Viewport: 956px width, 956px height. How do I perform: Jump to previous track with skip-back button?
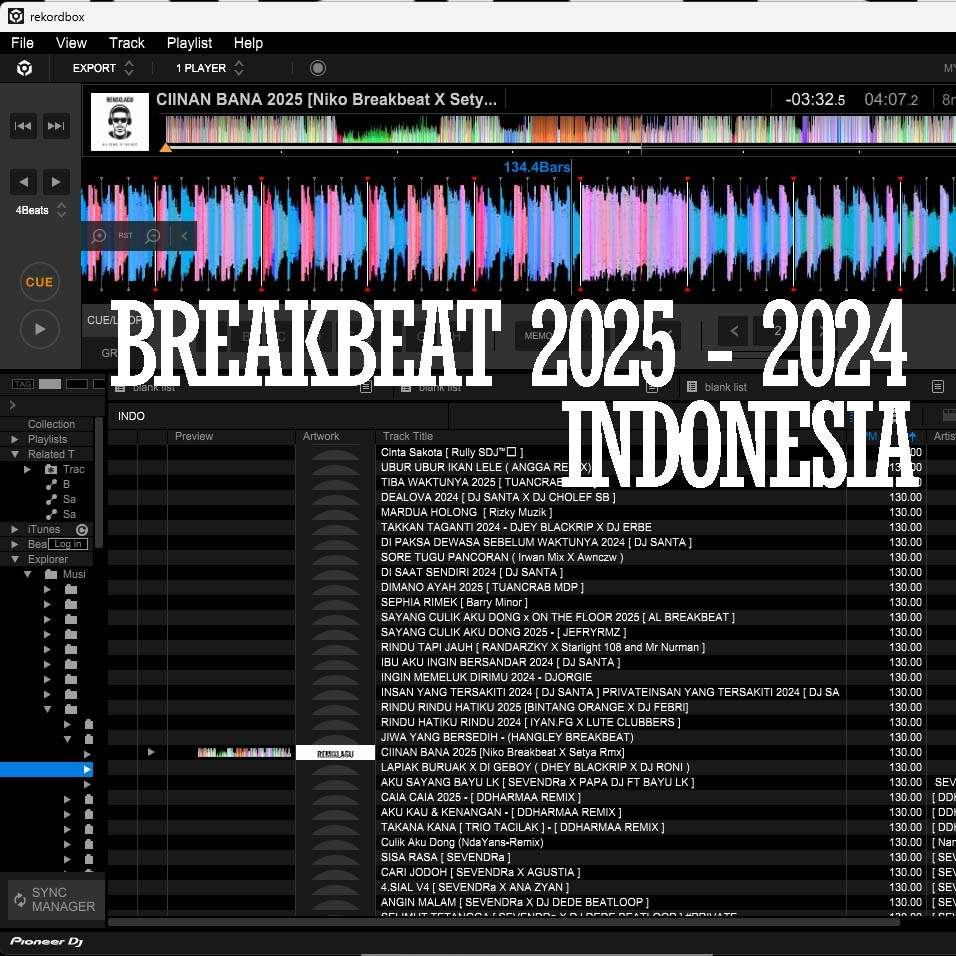click(x=23, y=126)
